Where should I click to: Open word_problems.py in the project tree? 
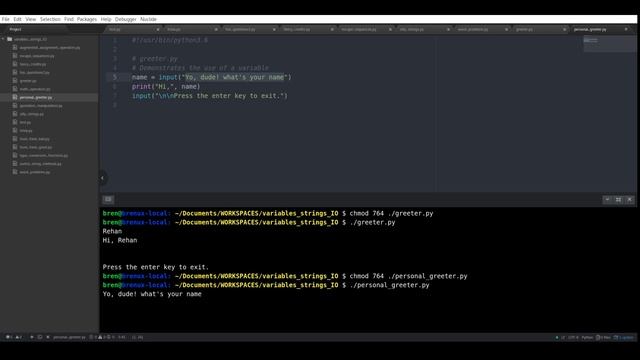35,172
